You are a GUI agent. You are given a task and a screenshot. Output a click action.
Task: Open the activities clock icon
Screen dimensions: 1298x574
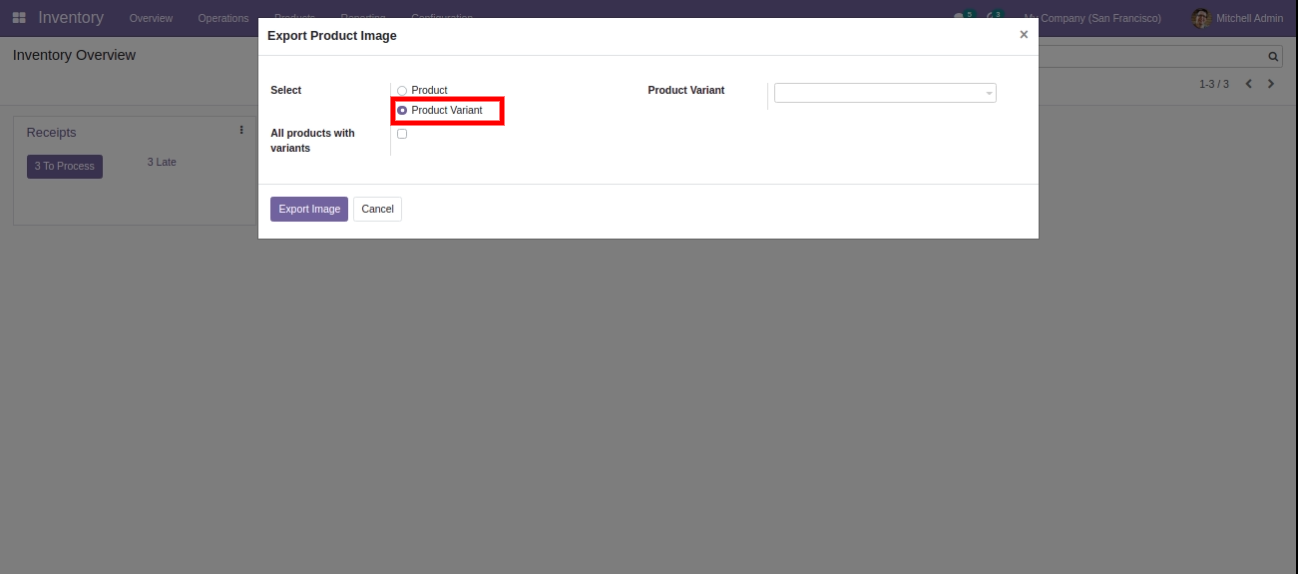[992, 17]
